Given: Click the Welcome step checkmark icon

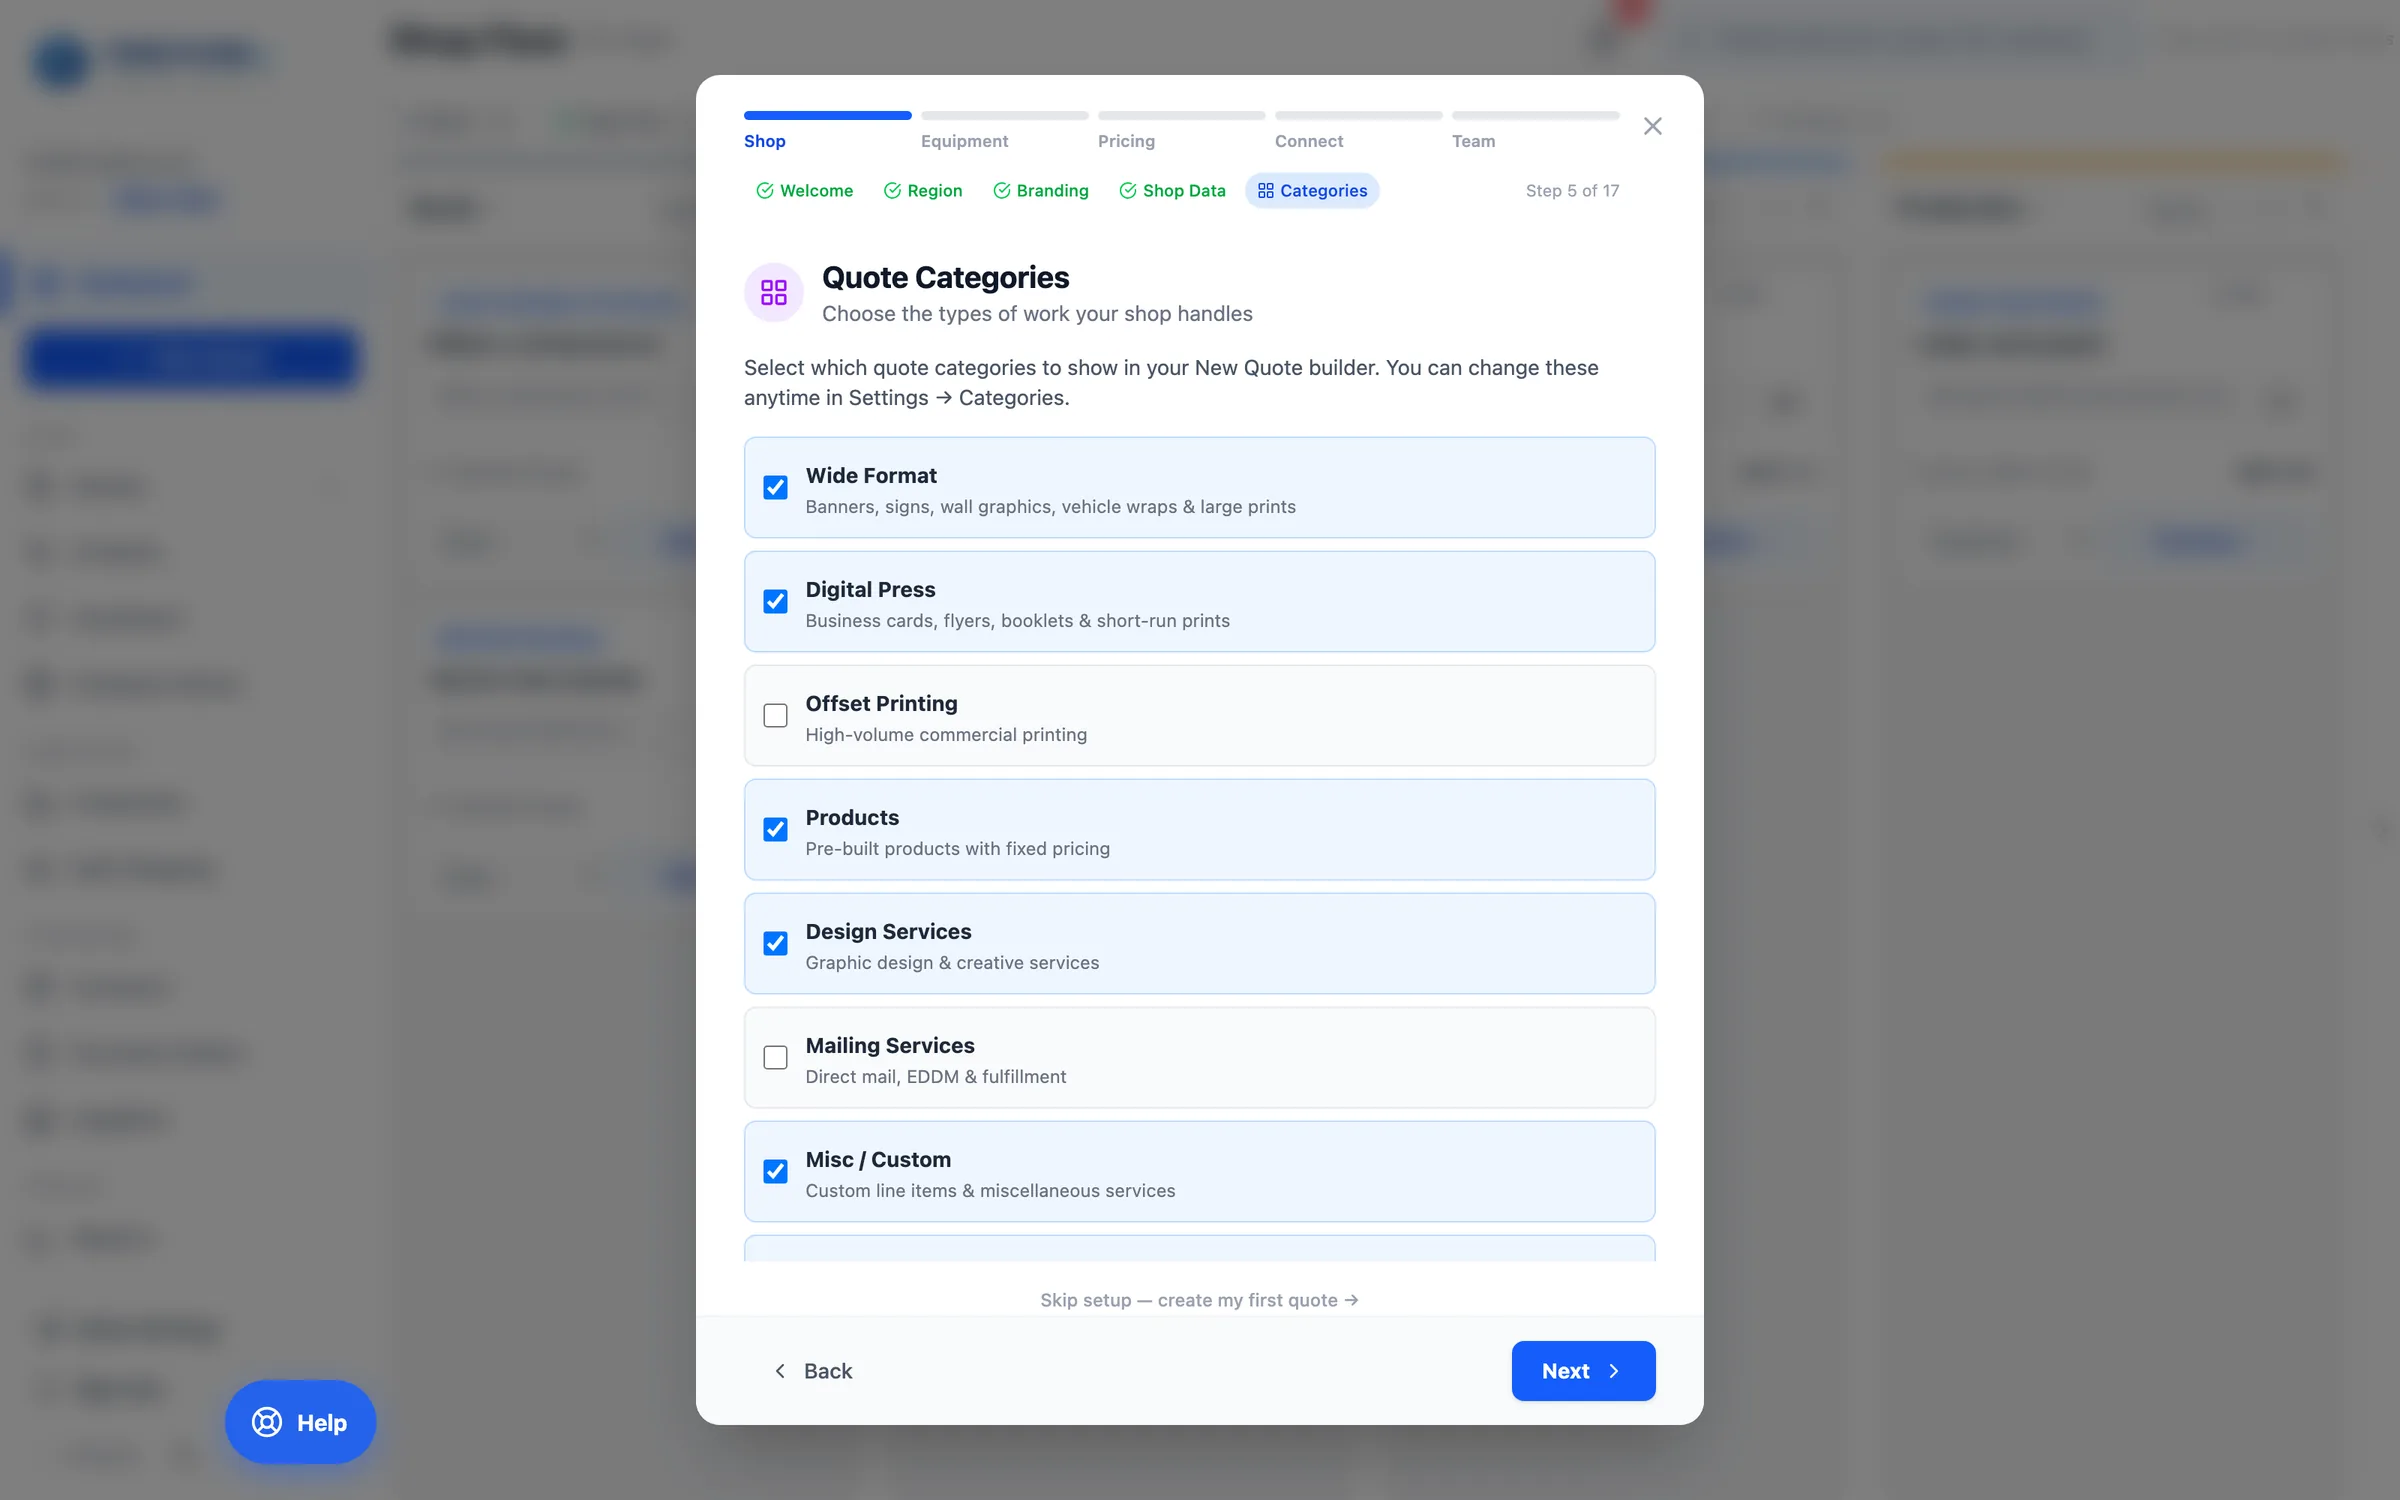Looking at the screenshot, I should click(x=765, y=191).
